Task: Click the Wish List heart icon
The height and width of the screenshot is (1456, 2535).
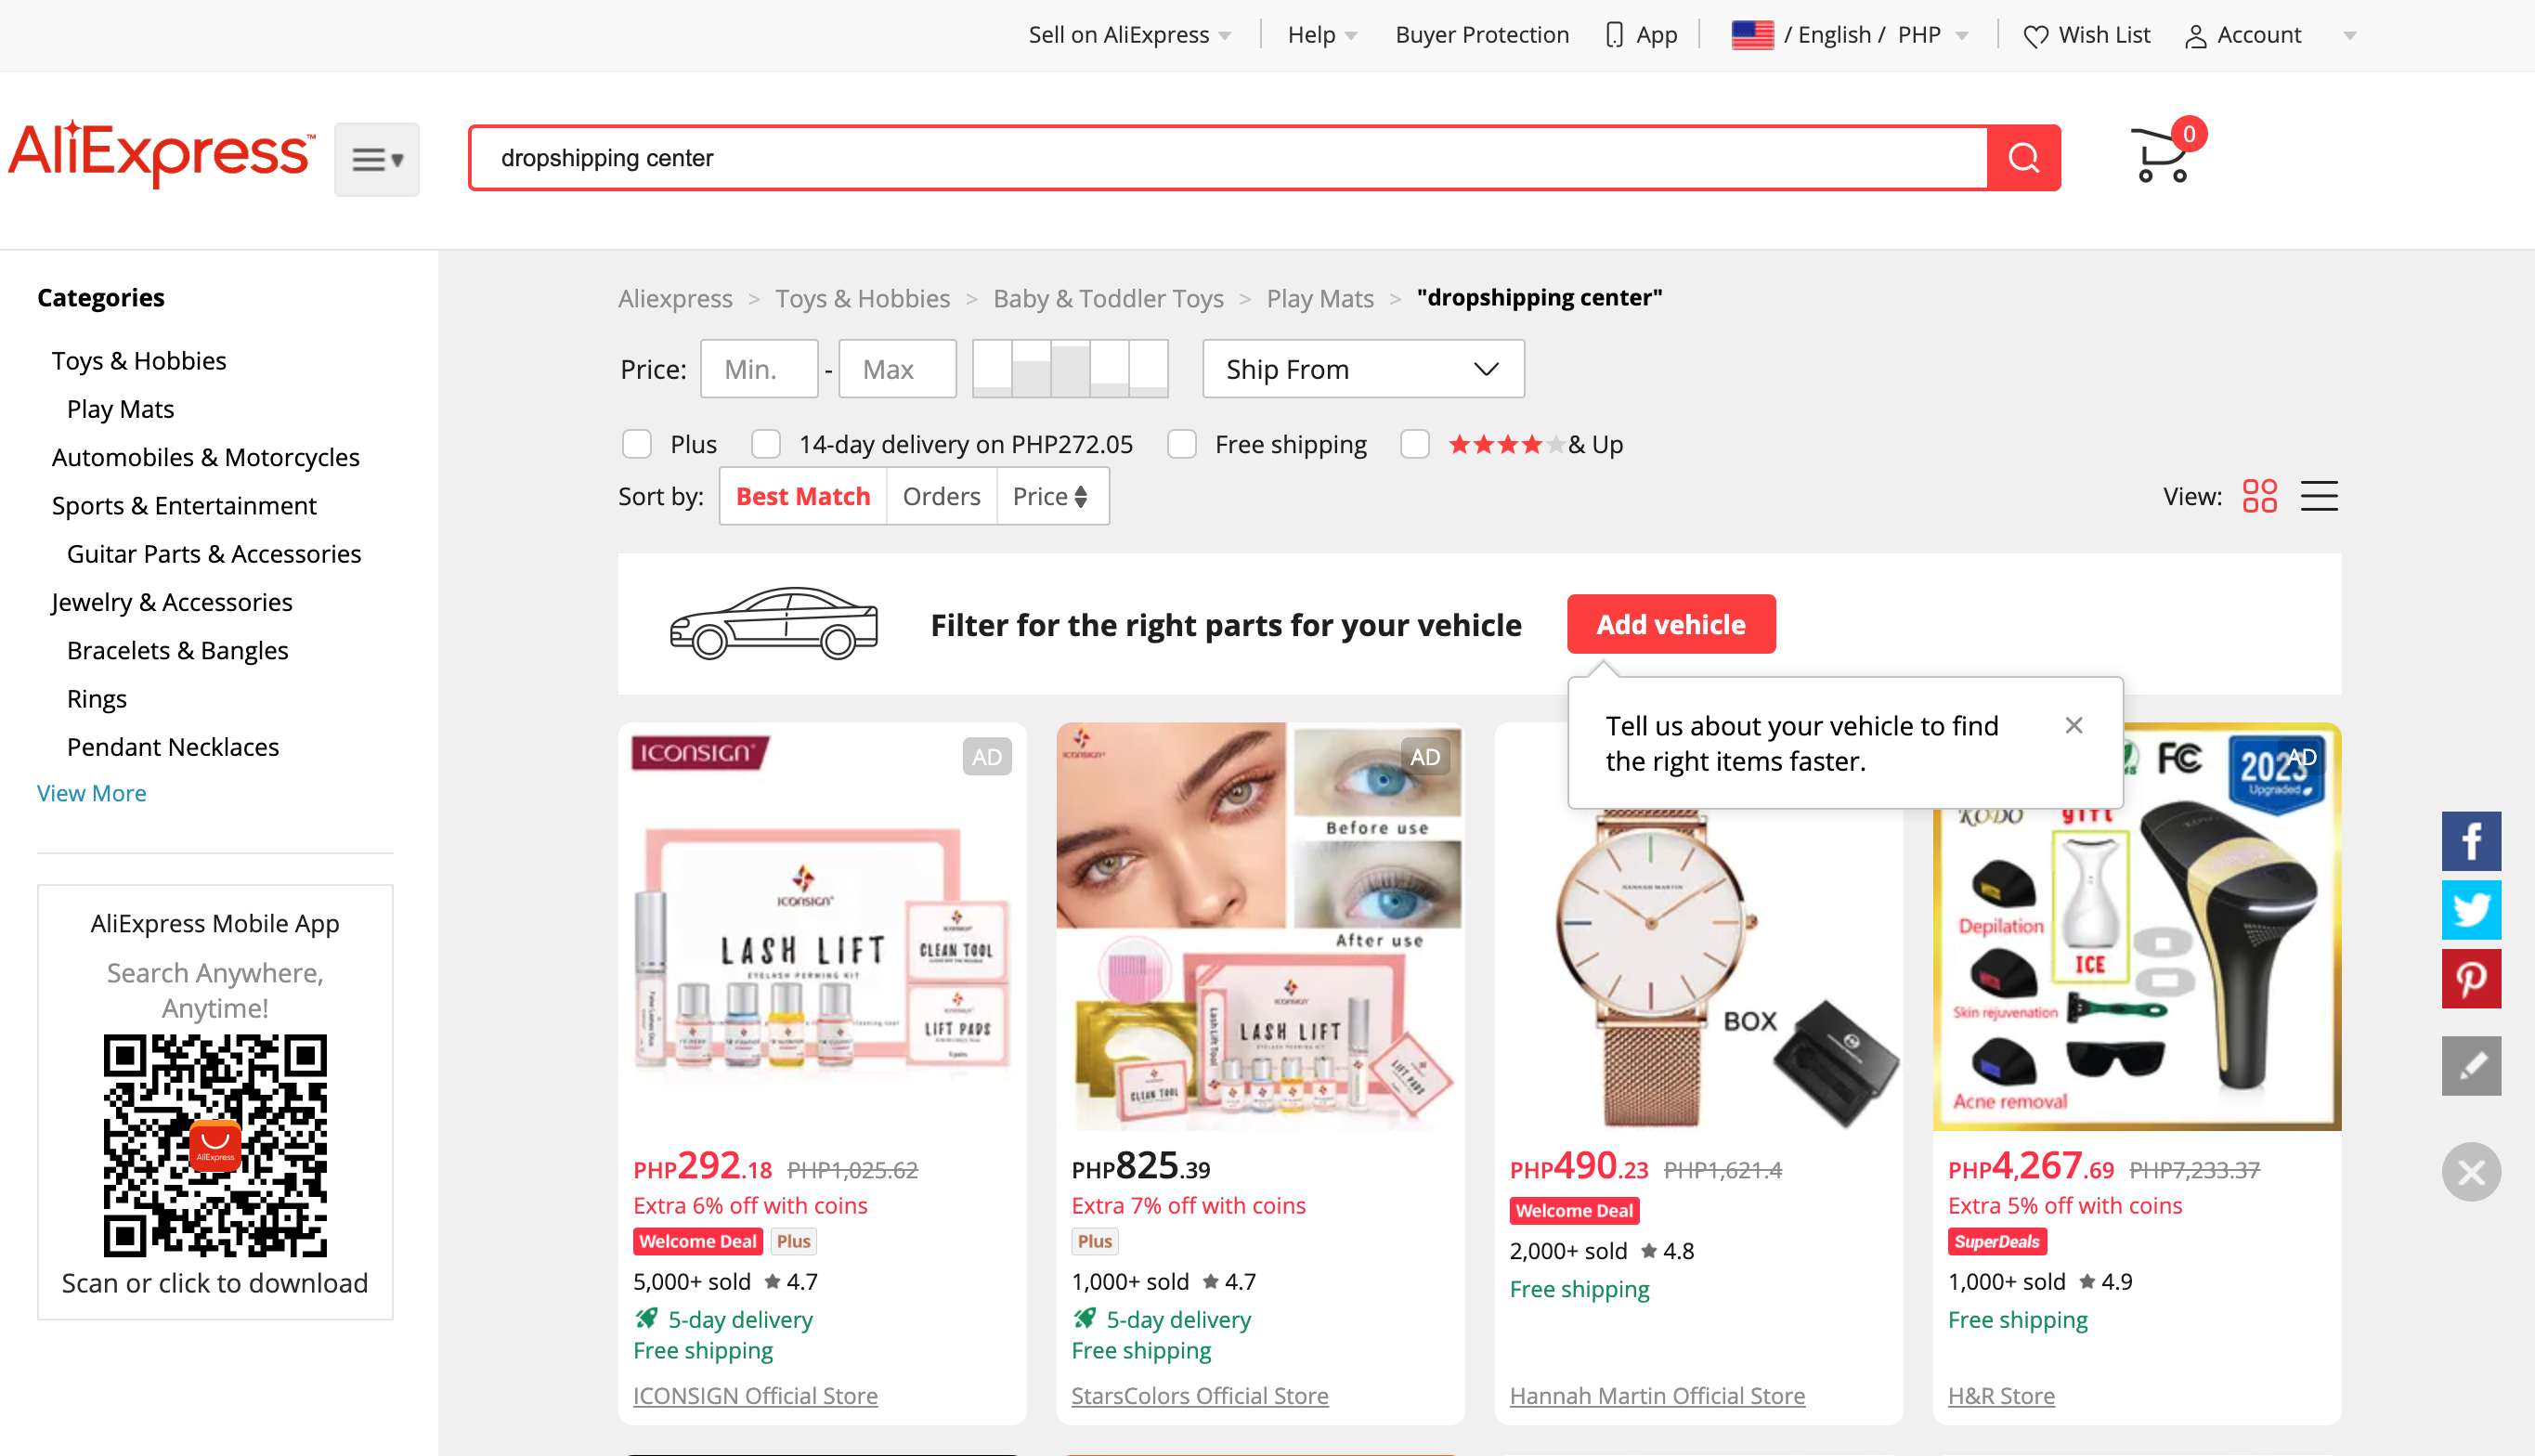Action: click(x=2035, y=36)
